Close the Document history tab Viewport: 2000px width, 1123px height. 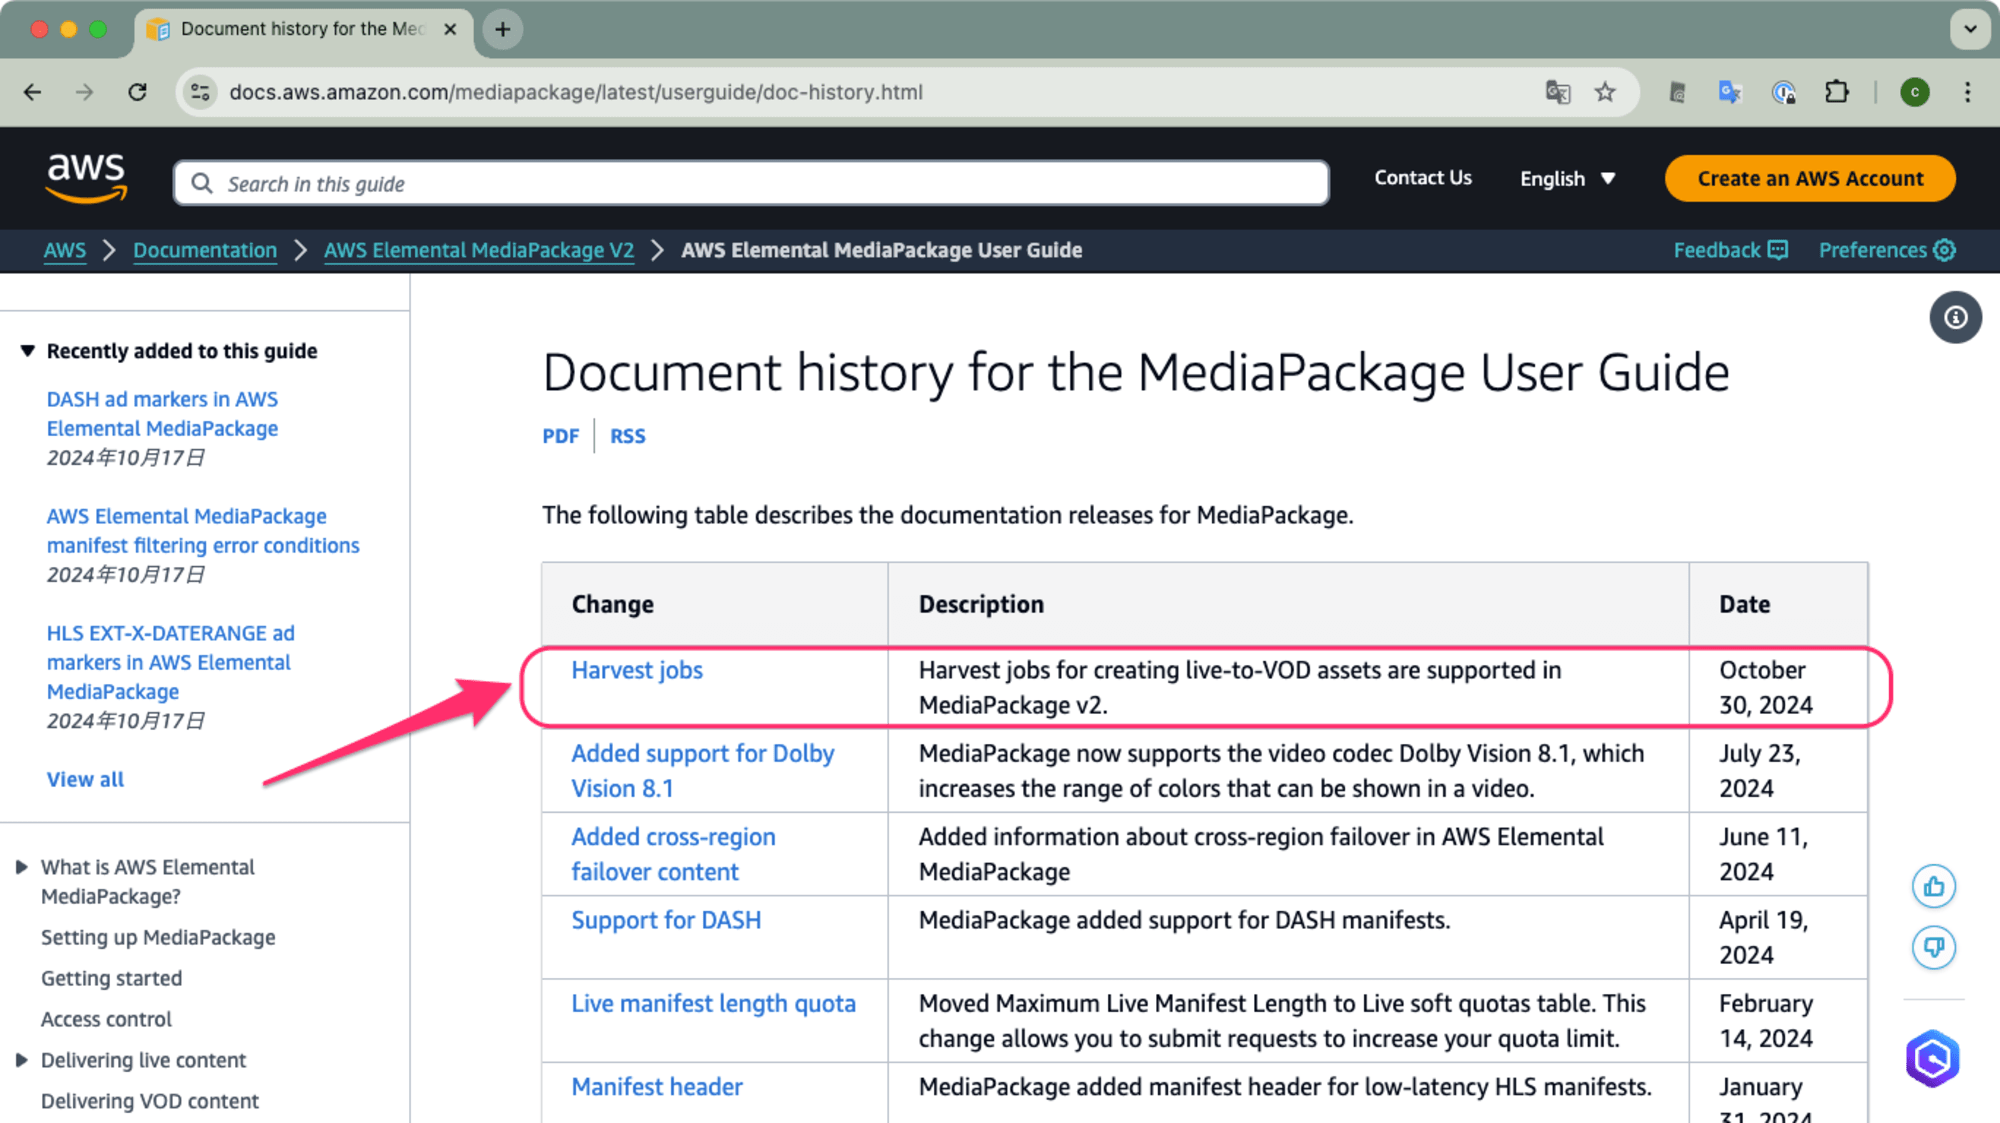tap(450, 29)
